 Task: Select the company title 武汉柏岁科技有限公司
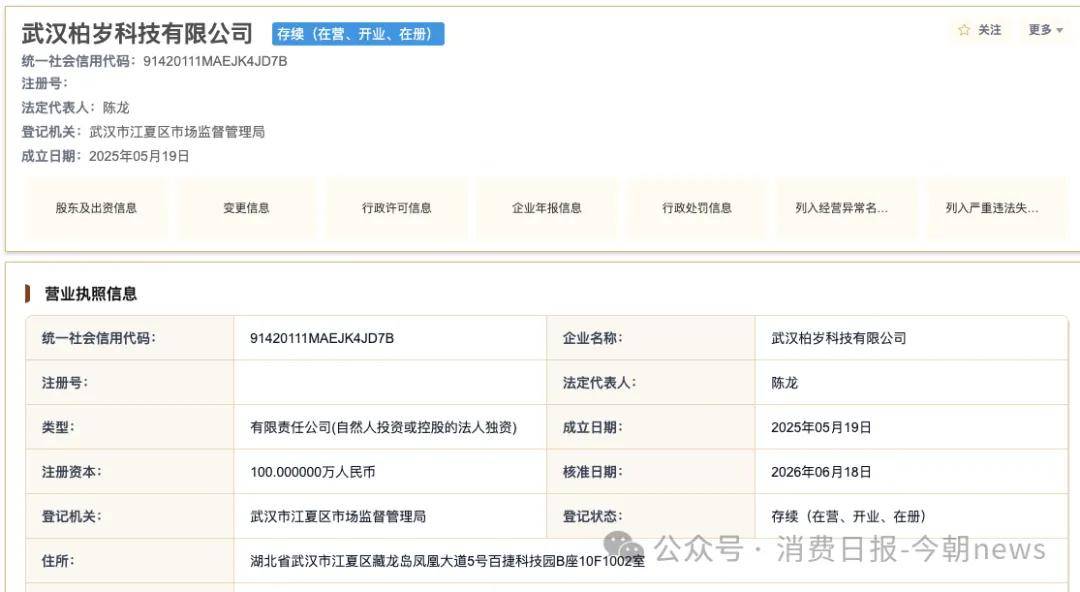137,33
